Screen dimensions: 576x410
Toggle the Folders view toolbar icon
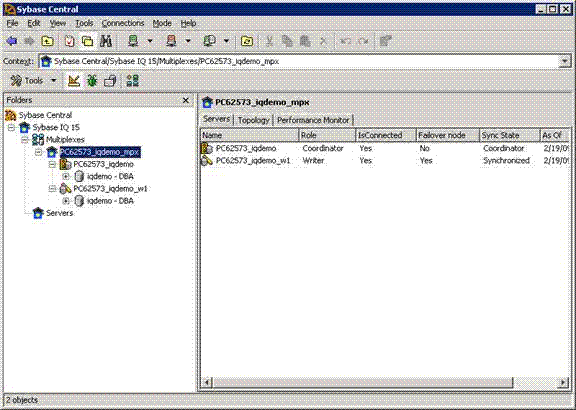[87, 41]
